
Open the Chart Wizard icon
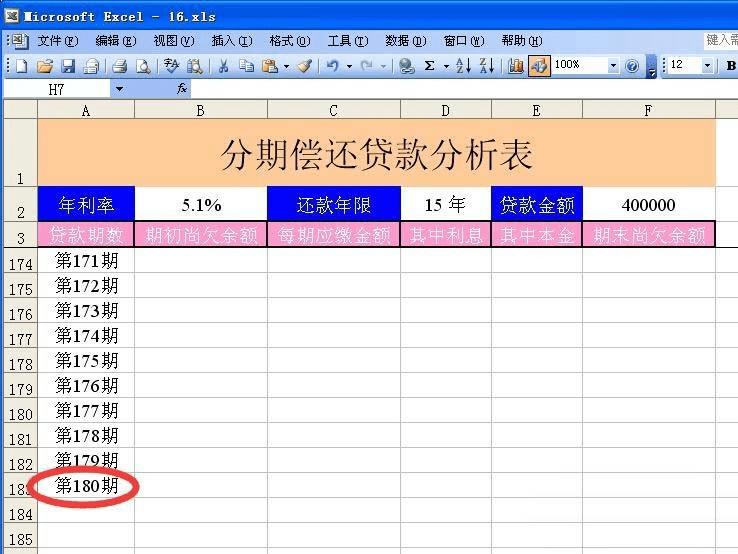[515, 66]
